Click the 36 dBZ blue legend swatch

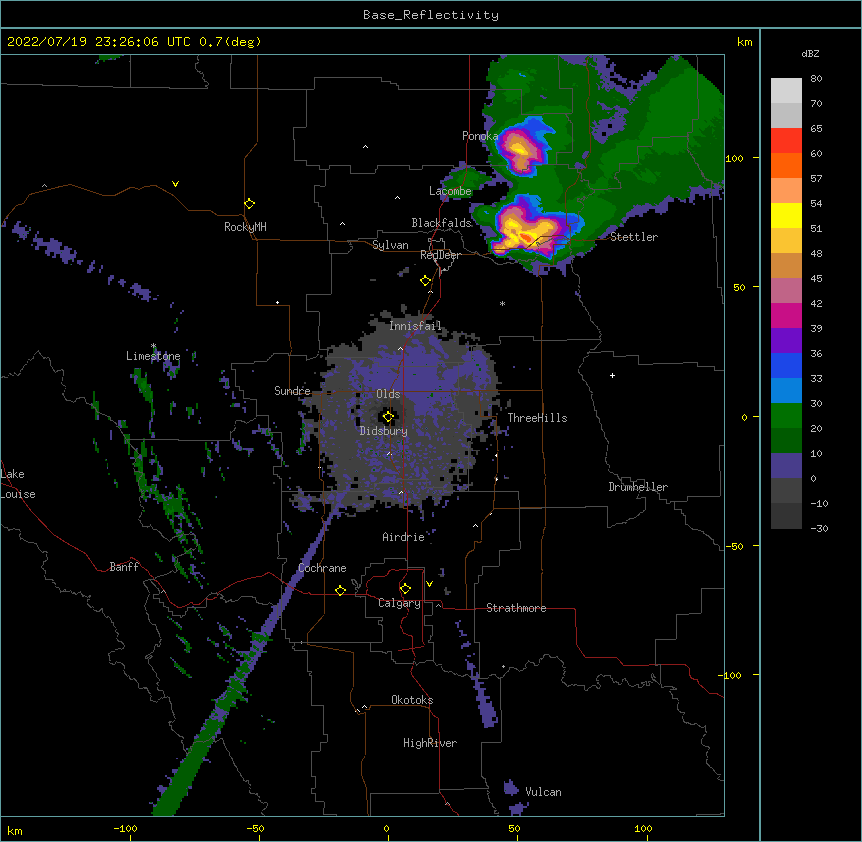click(x=786, y=365)
